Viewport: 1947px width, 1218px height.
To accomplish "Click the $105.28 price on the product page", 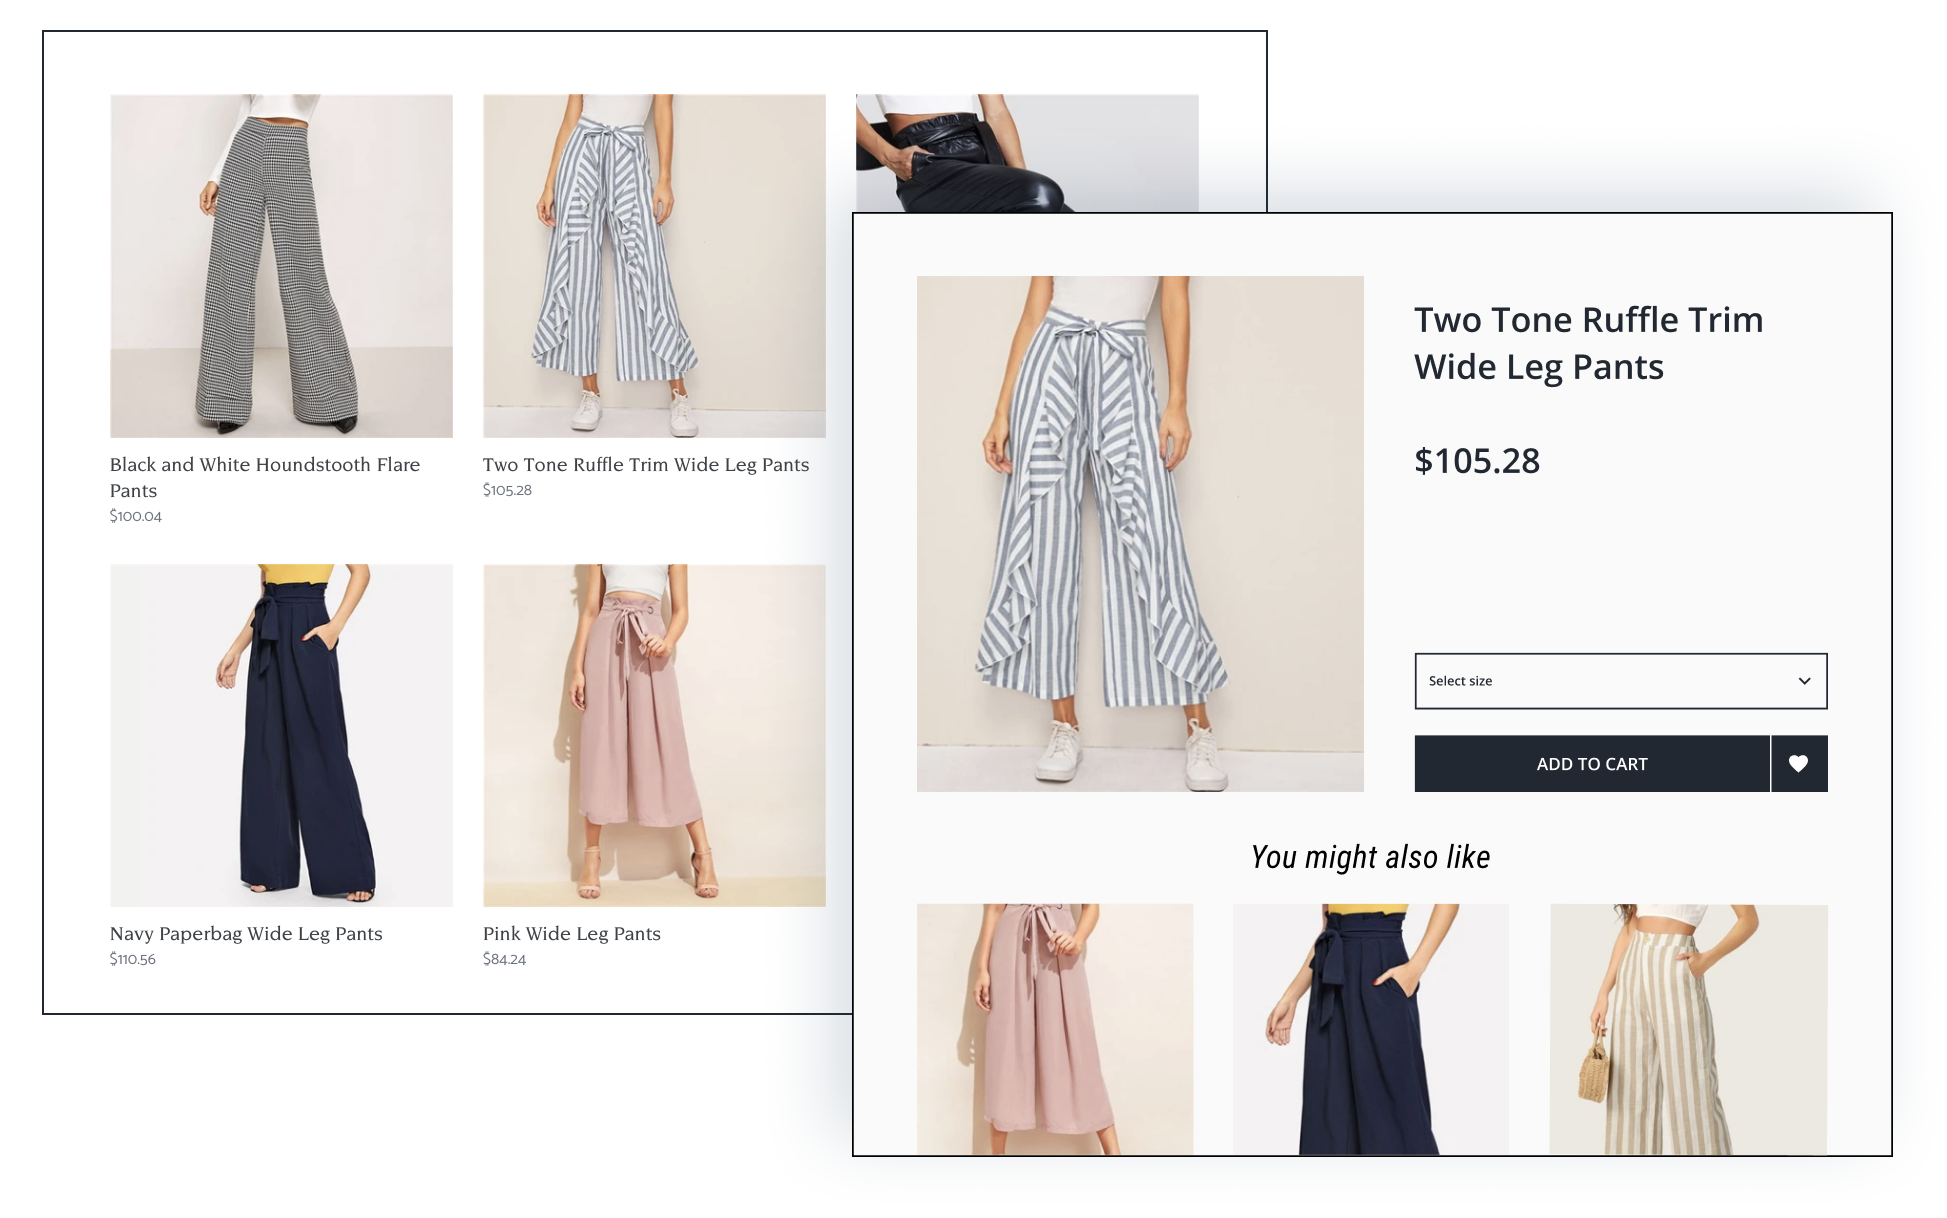I will point(1477,461).
